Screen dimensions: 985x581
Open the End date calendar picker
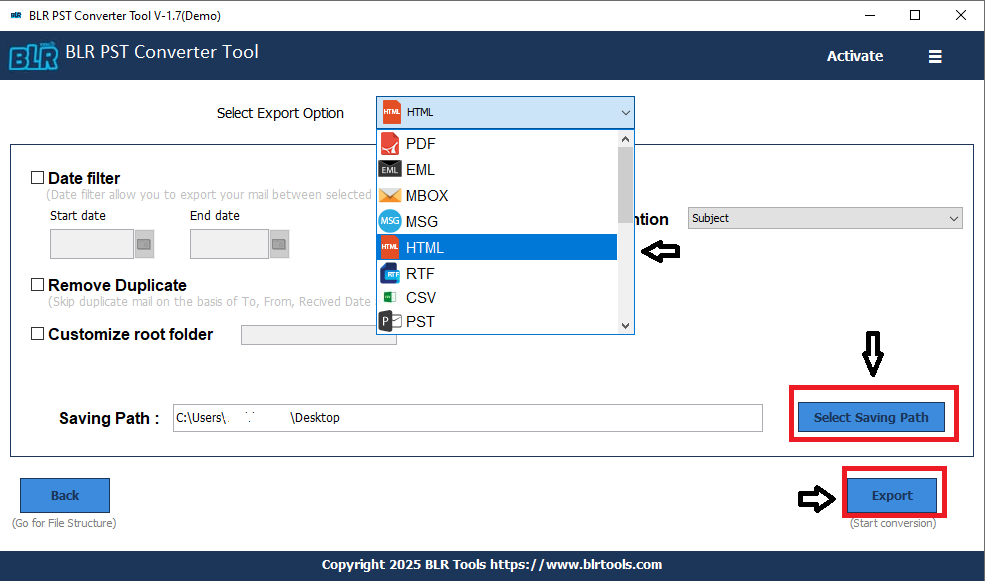[279, 244]
